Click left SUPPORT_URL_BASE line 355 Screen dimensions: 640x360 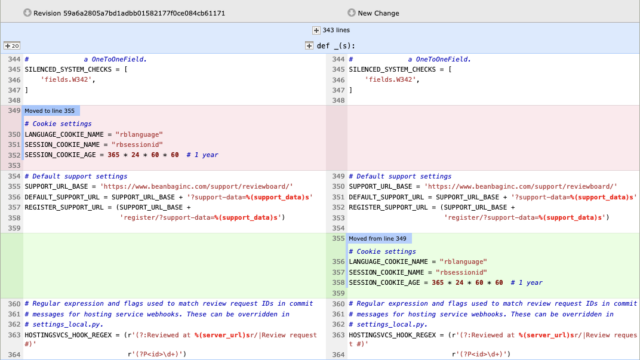[159, 187]
